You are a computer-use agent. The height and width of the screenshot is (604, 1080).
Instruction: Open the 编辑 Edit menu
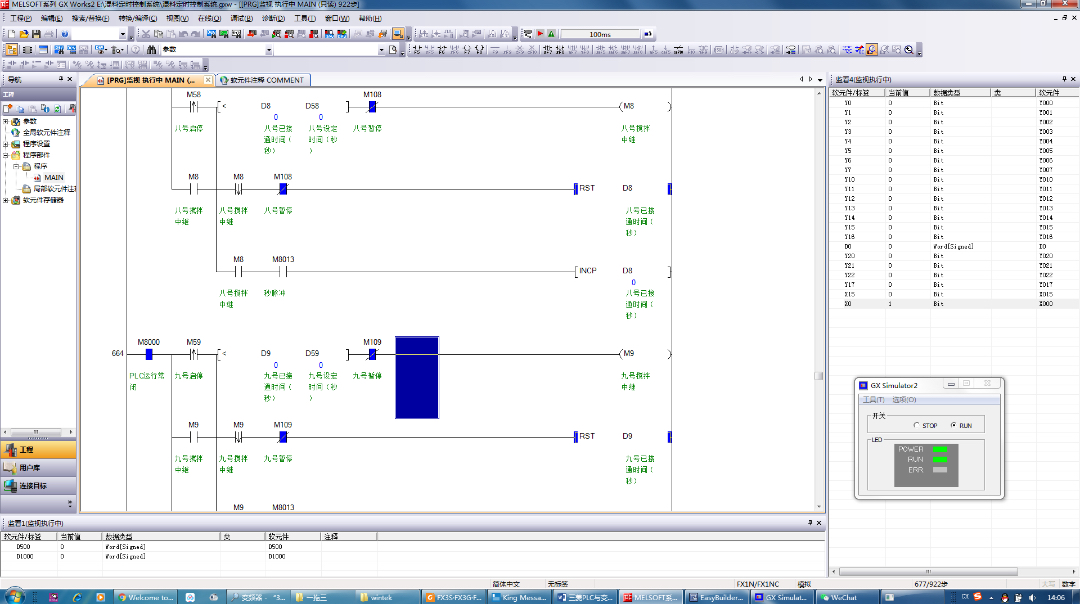(52, 19)
